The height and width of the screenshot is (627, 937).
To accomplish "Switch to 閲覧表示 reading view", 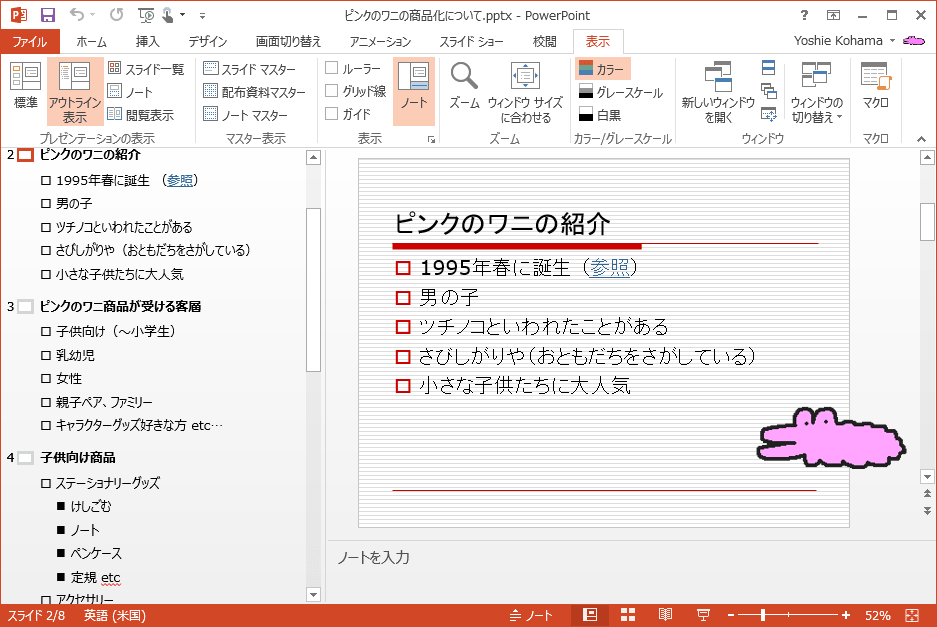I will (x=141, y=115).
